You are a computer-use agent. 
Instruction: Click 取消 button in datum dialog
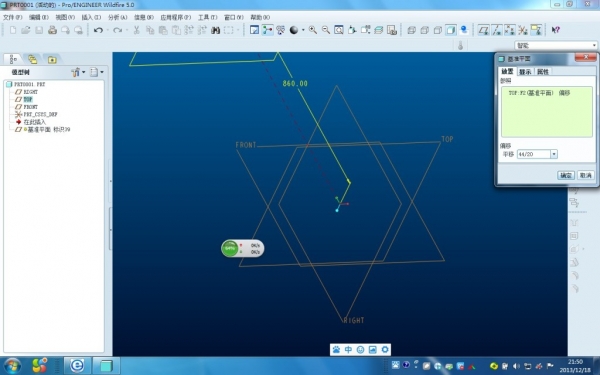click(x=586, y=175)
